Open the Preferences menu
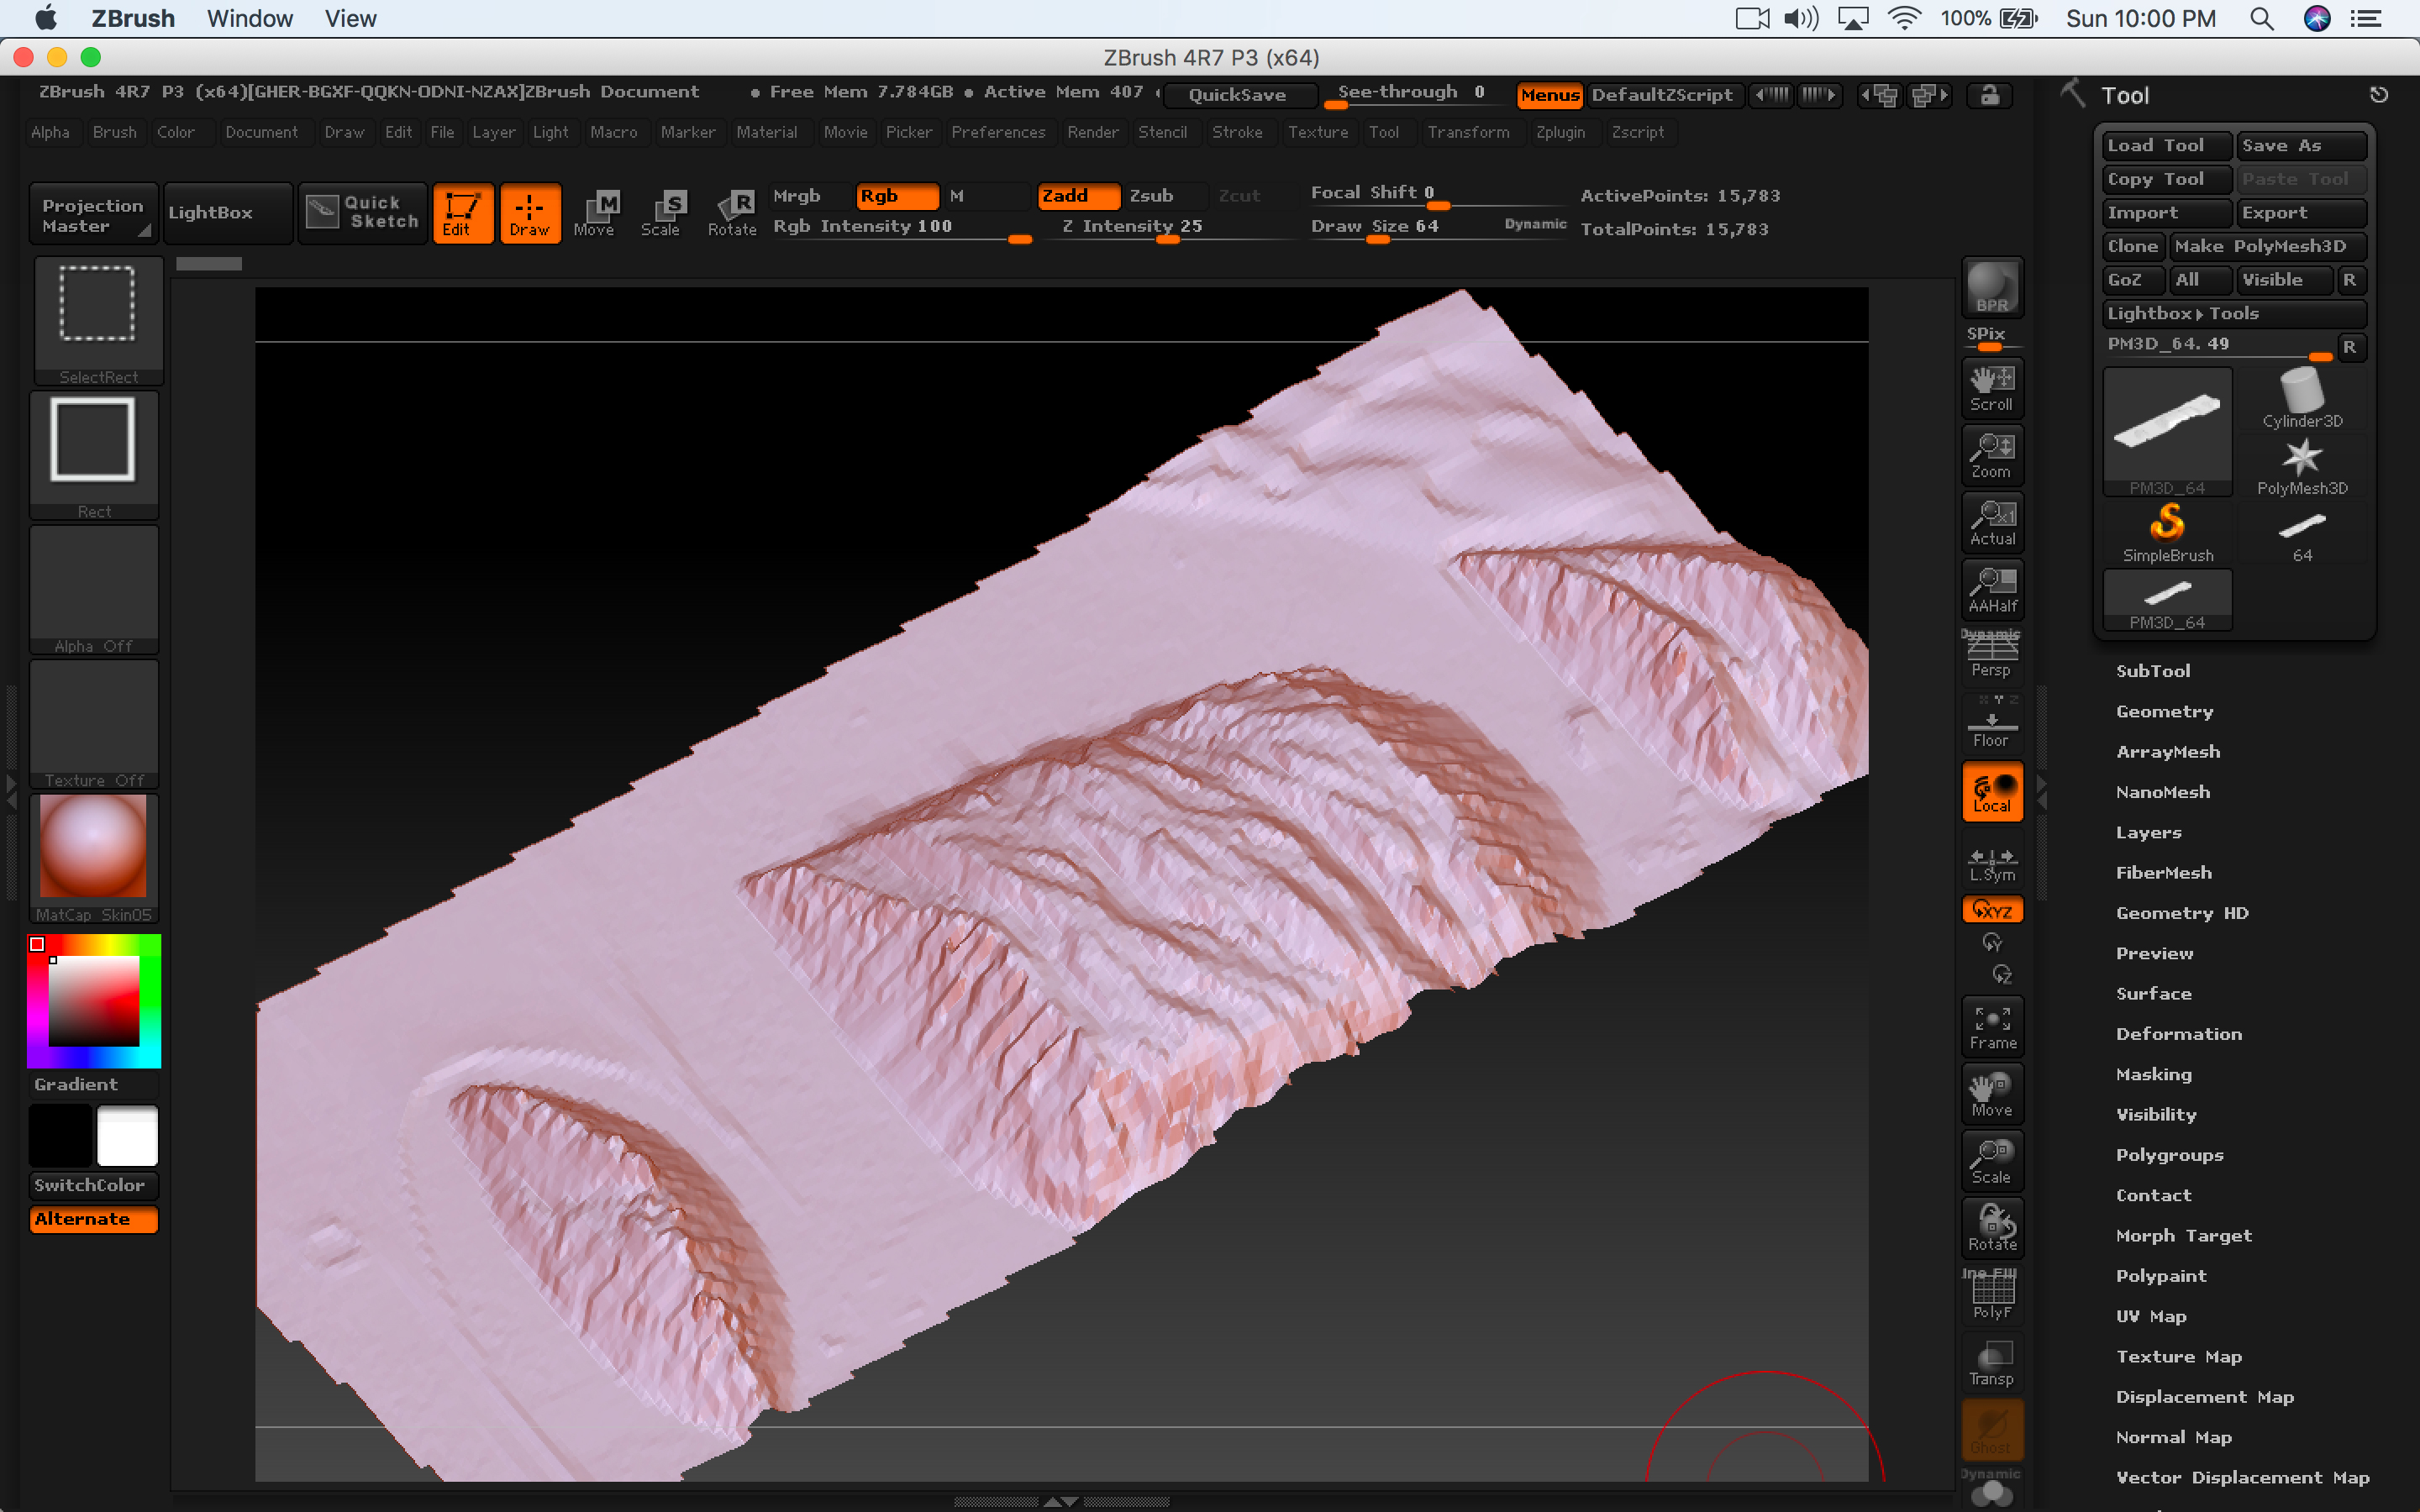 (997, 132)
